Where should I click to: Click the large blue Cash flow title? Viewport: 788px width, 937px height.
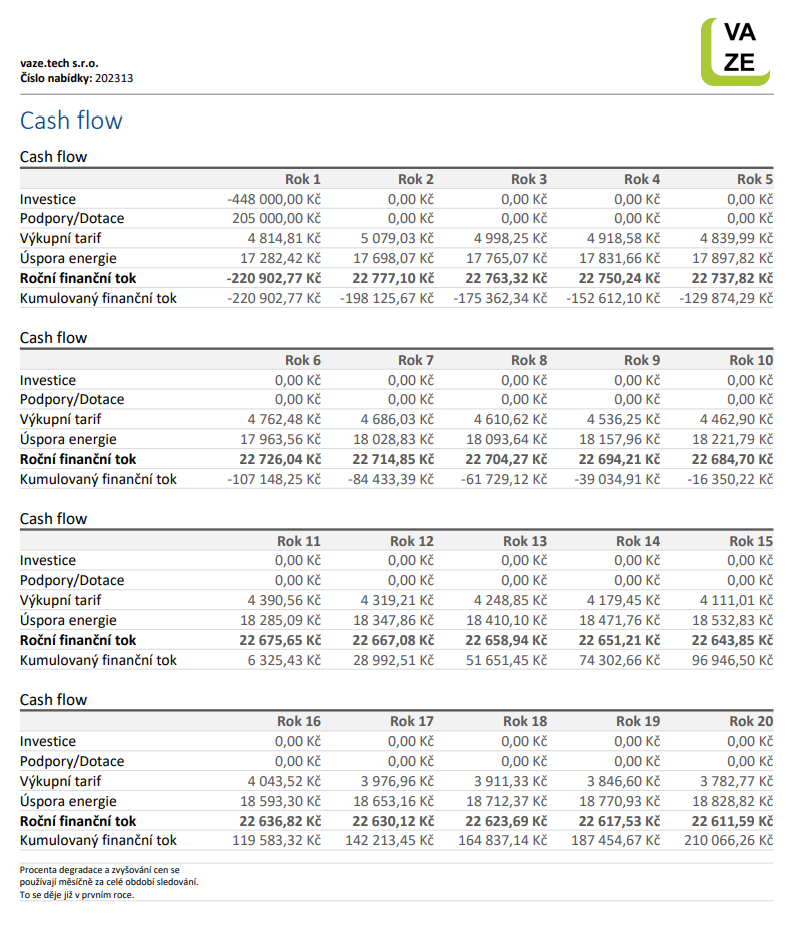point(71,121)
